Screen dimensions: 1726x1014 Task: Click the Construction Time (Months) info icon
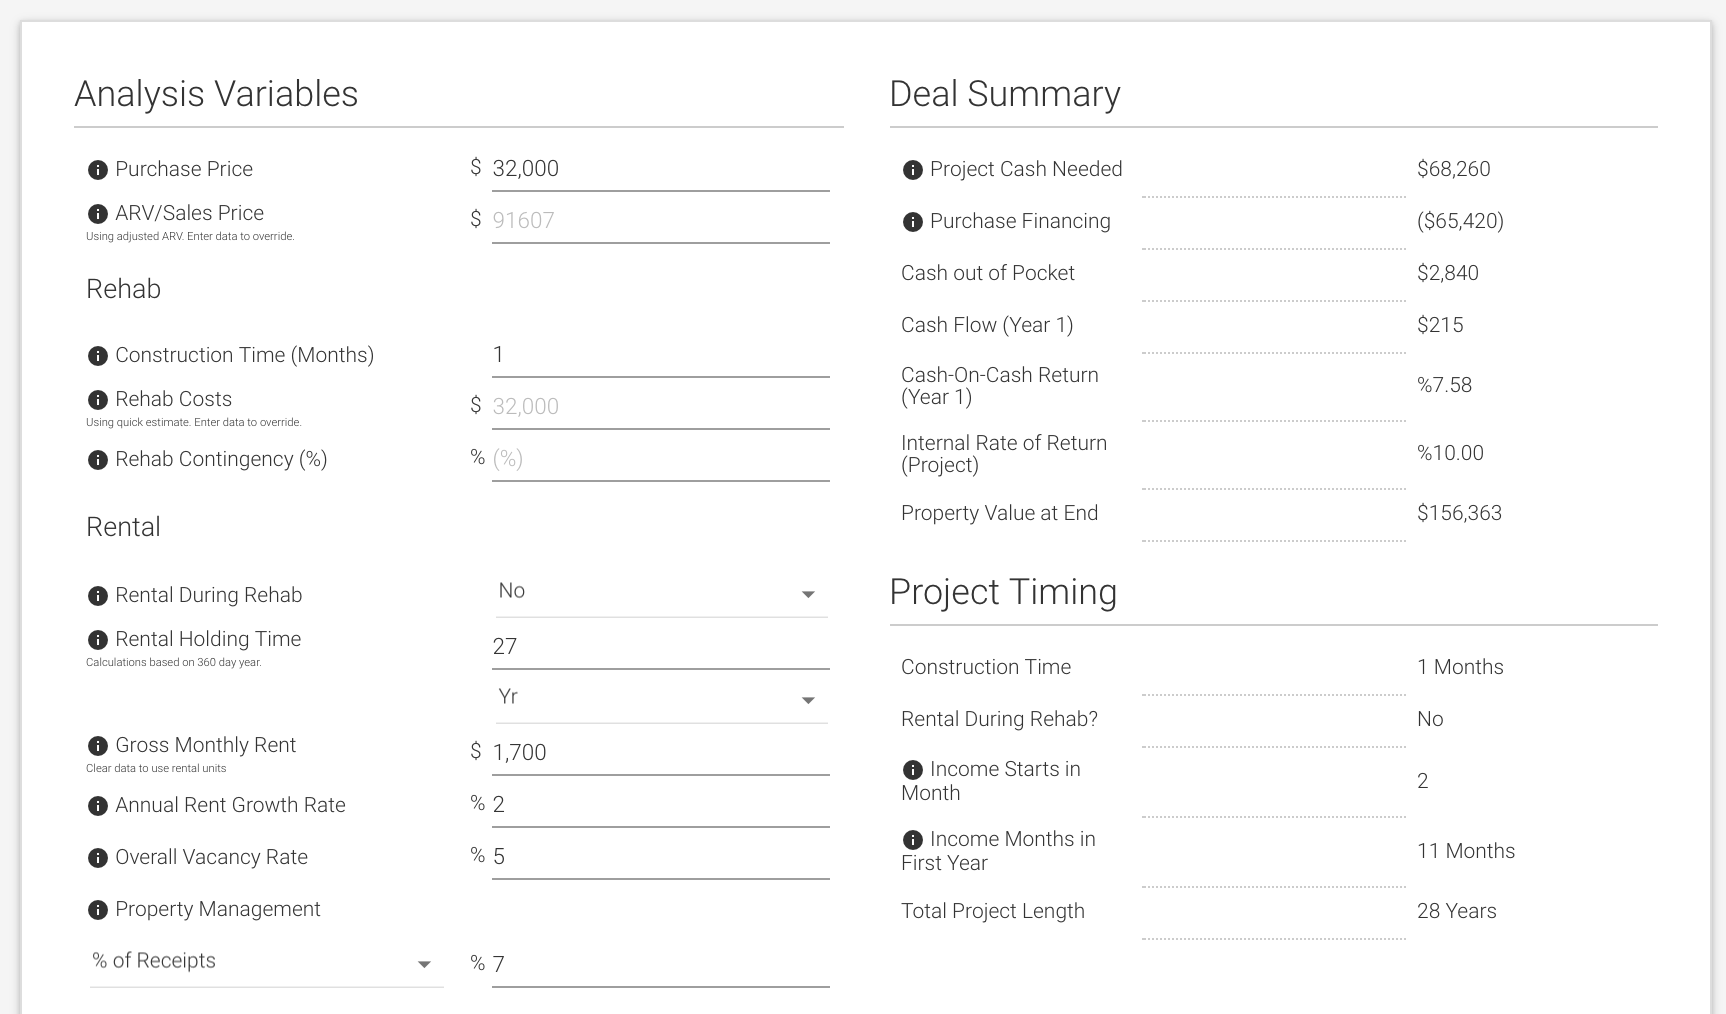(x=98, y=356)
